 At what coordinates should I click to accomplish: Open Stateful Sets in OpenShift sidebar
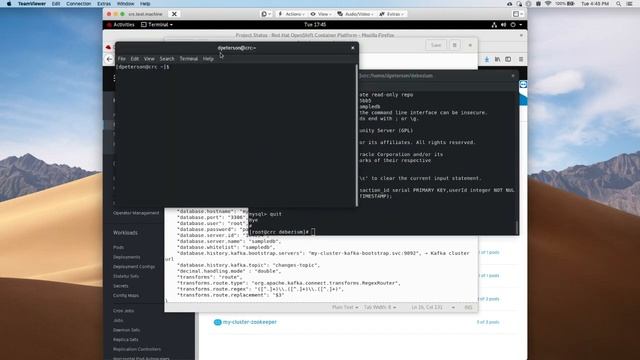126,276
